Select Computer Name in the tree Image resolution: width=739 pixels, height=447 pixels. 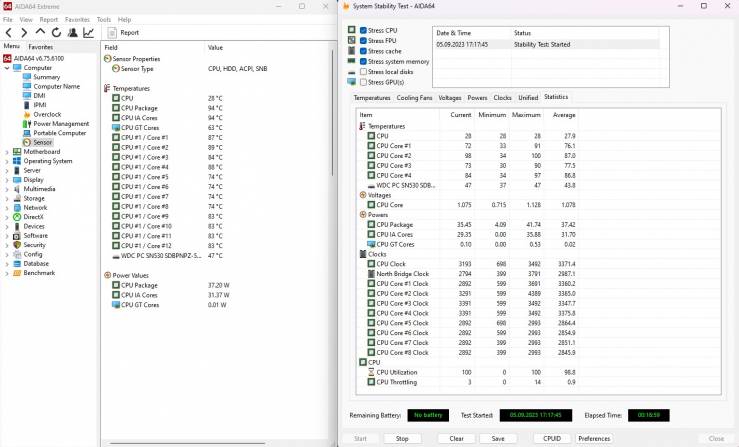[57, 86]
